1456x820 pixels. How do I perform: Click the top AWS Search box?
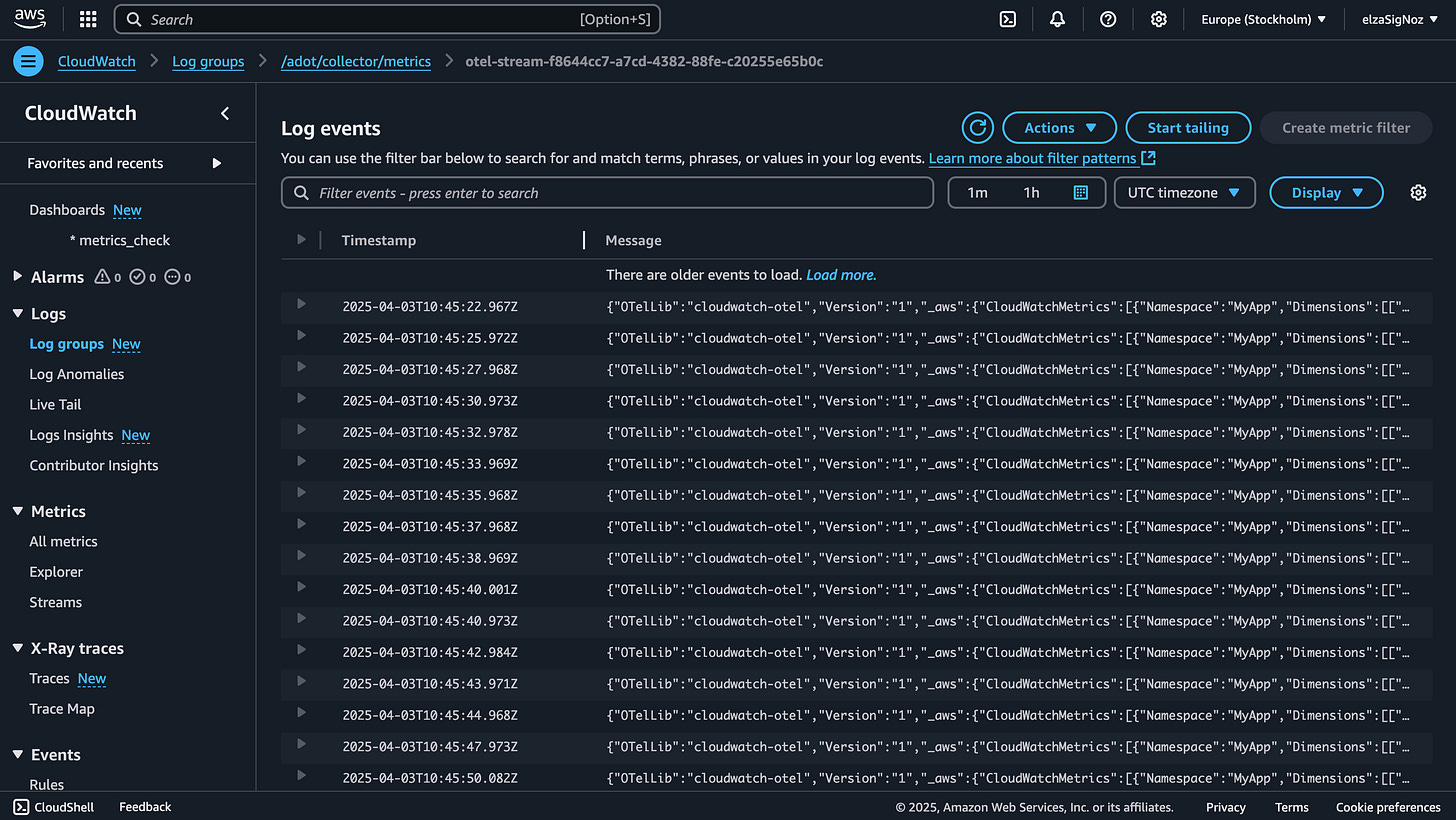[387, 19]
